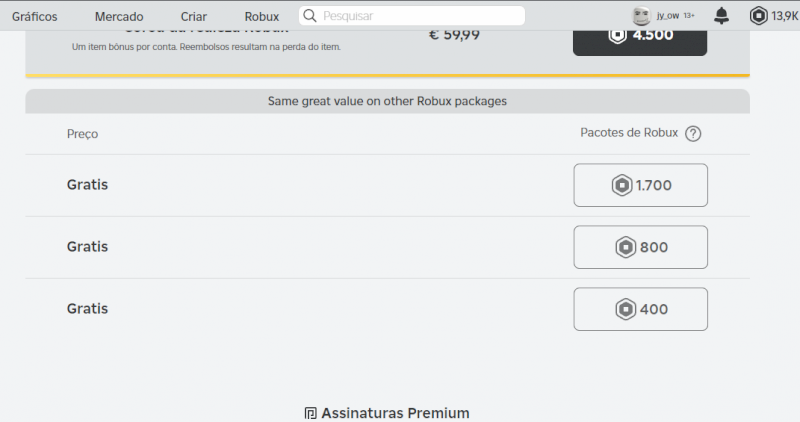Click the Same great value banner
The image size is (800, 422).
[x=387, y=101]
